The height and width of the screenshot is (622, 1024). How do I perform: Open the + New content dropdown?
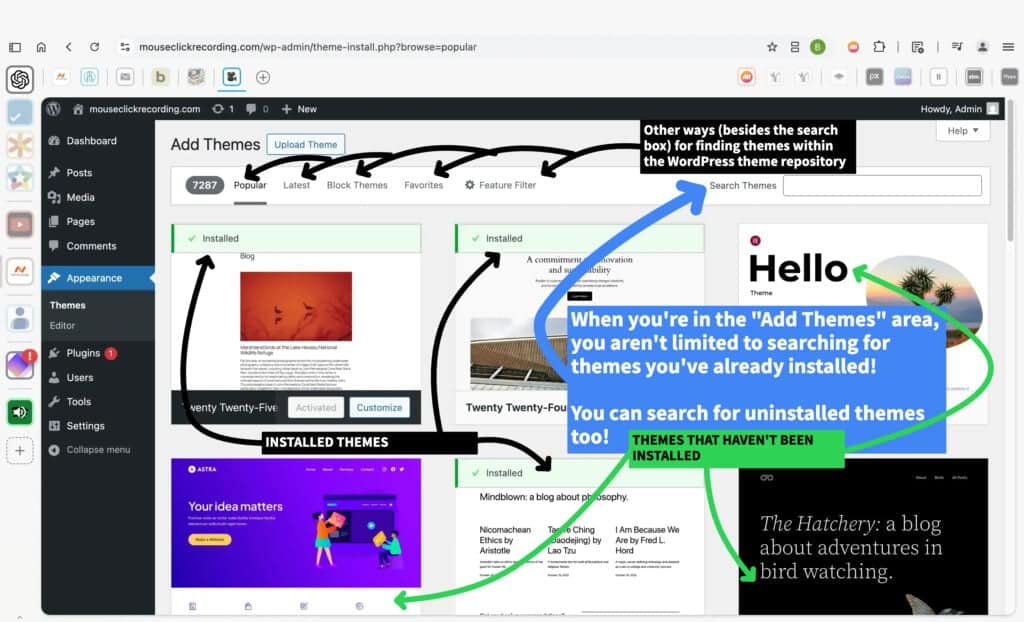click(298, 109)
